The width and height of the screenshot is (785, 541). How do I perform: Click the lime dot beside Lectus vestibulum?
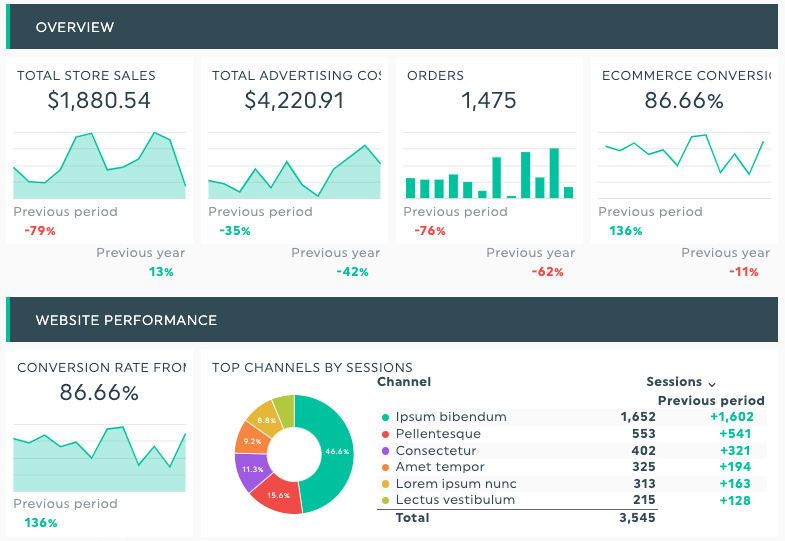click(x=385, y=500)
